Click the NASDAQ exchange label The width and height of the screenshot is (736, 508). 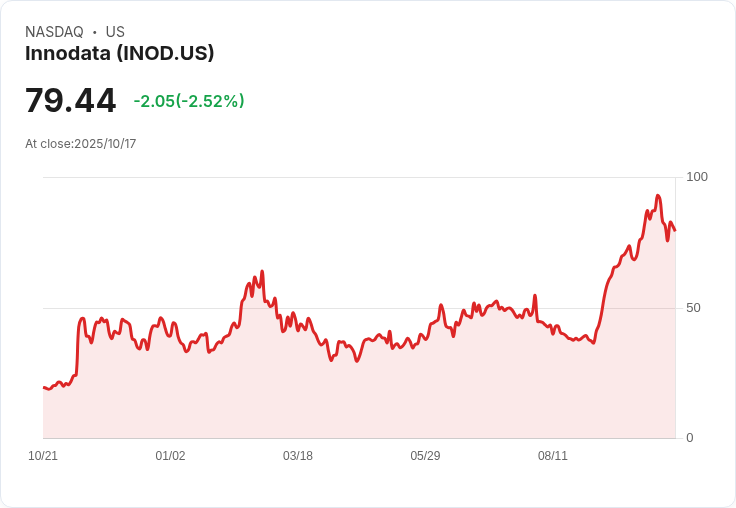click(54, 32)
